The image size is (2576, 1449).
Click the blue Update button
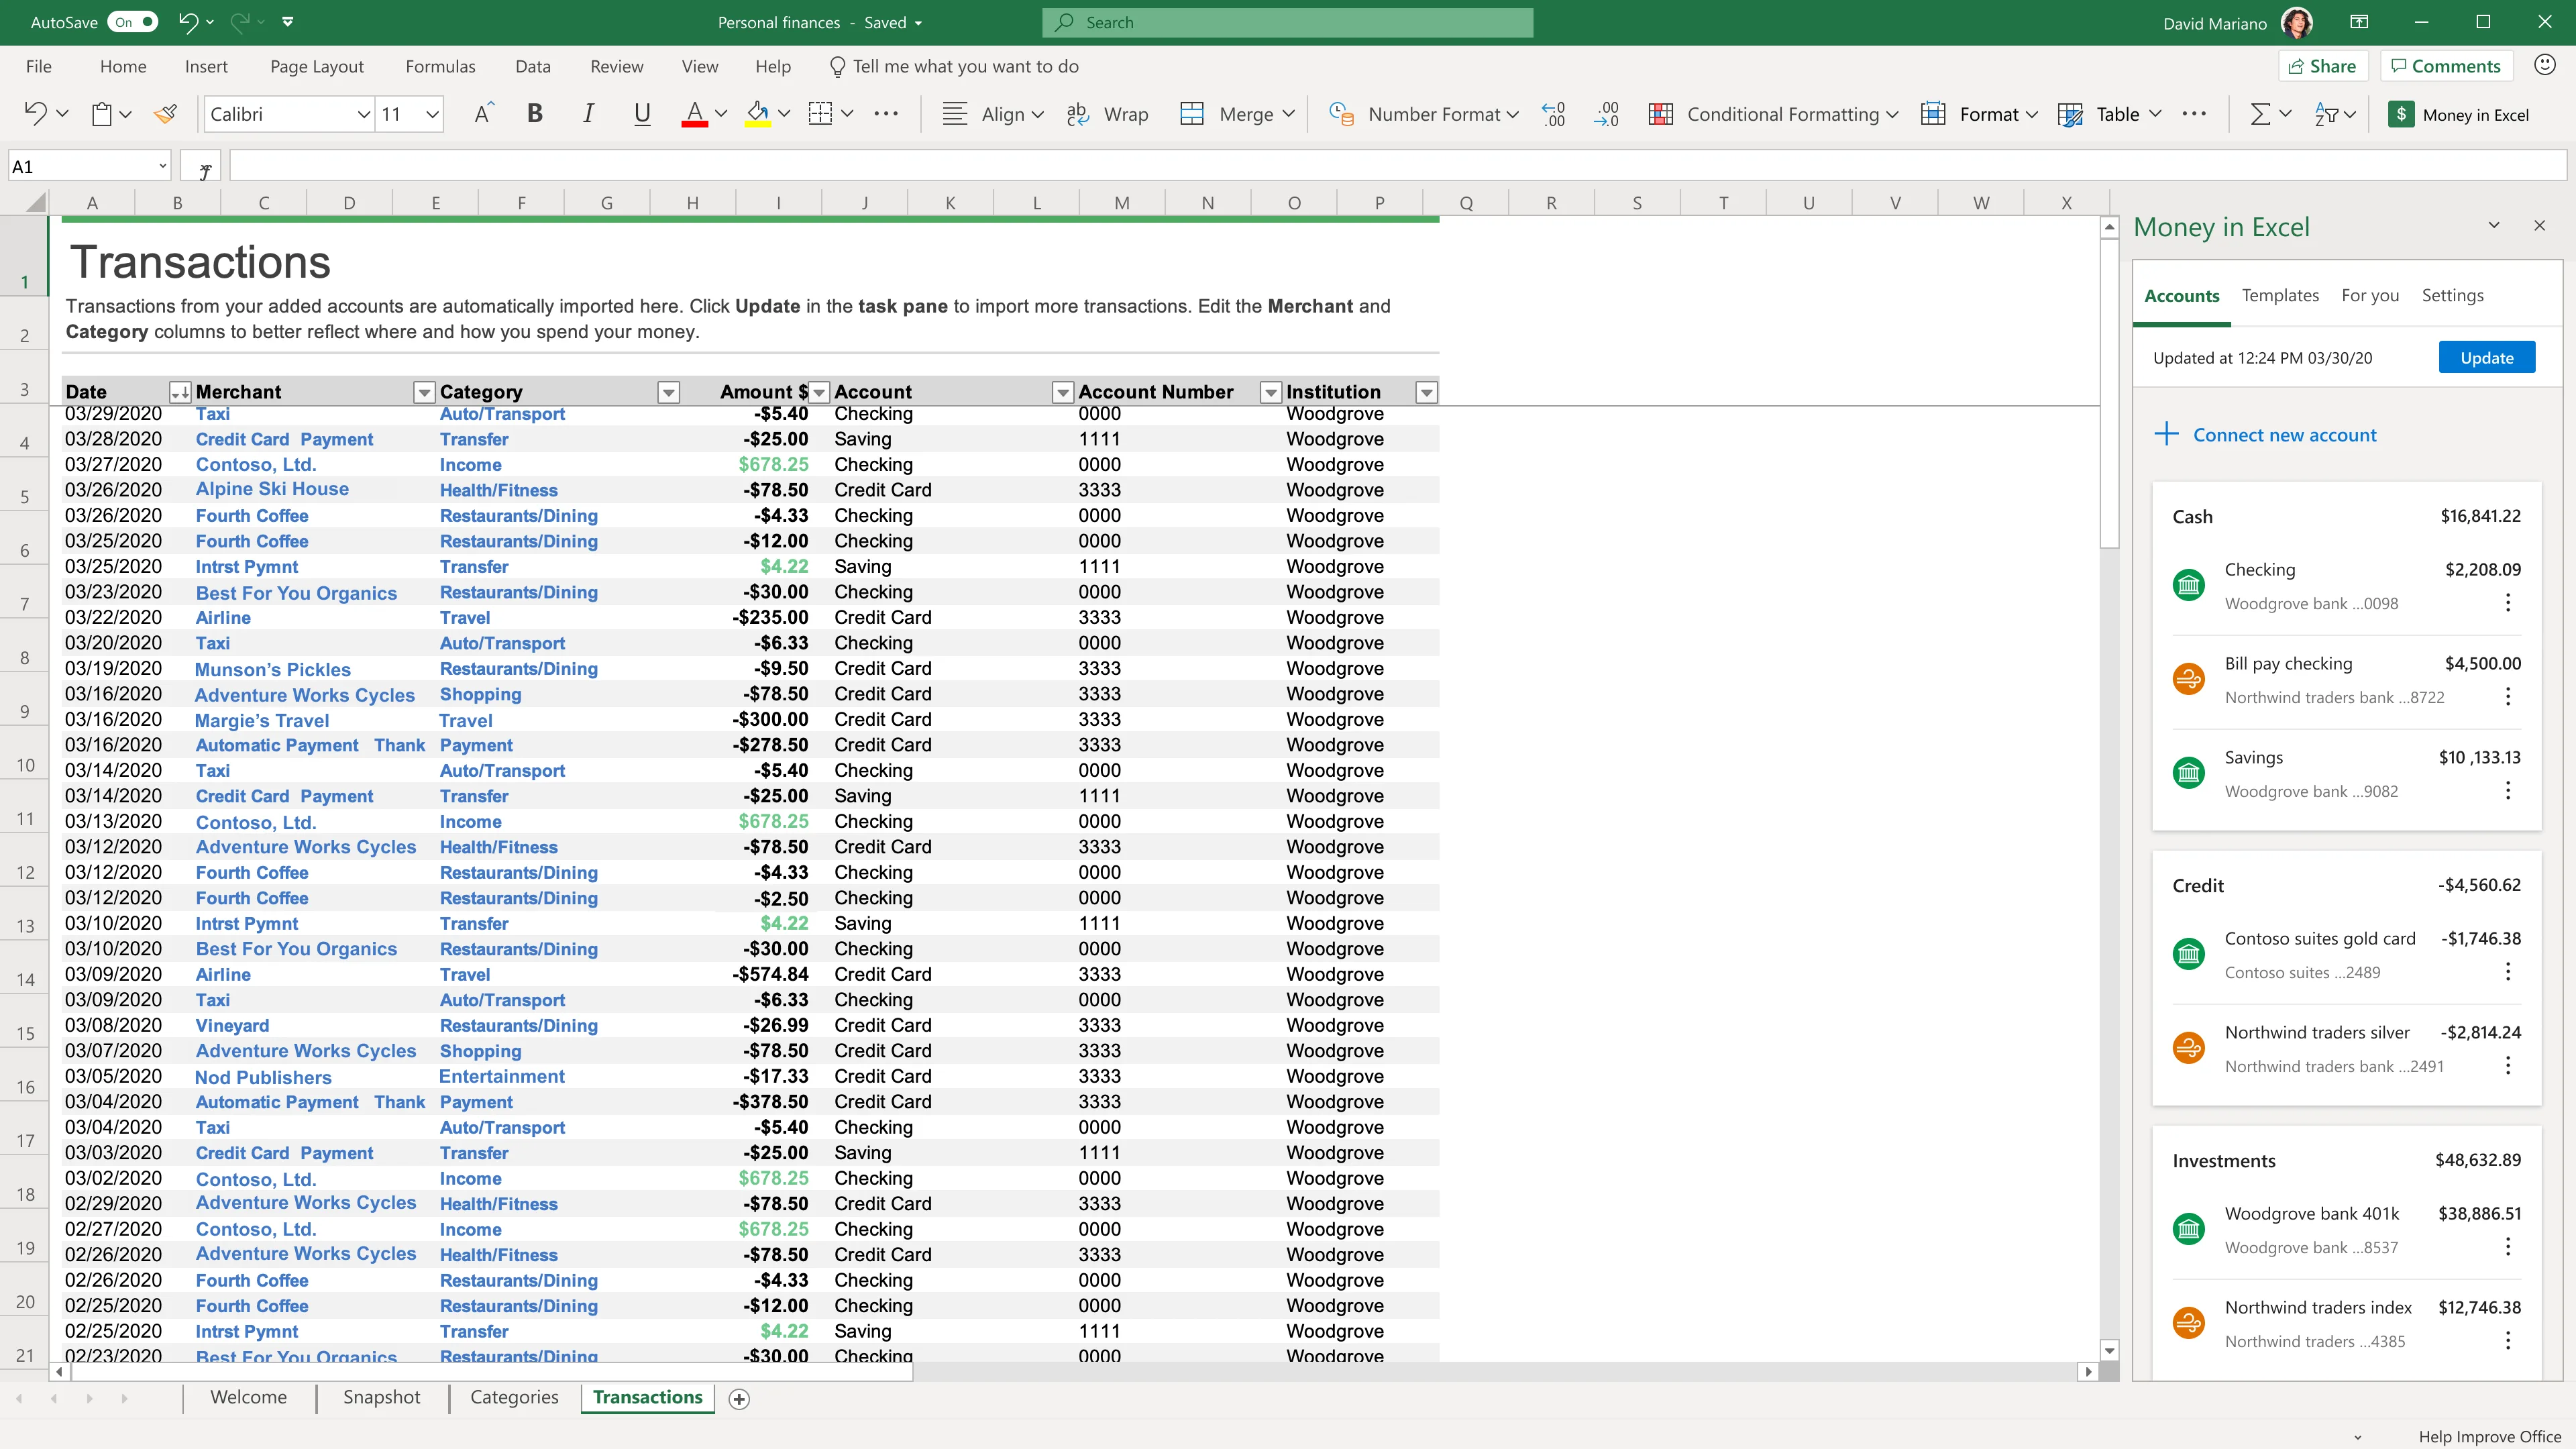(x=2486, y=358)
